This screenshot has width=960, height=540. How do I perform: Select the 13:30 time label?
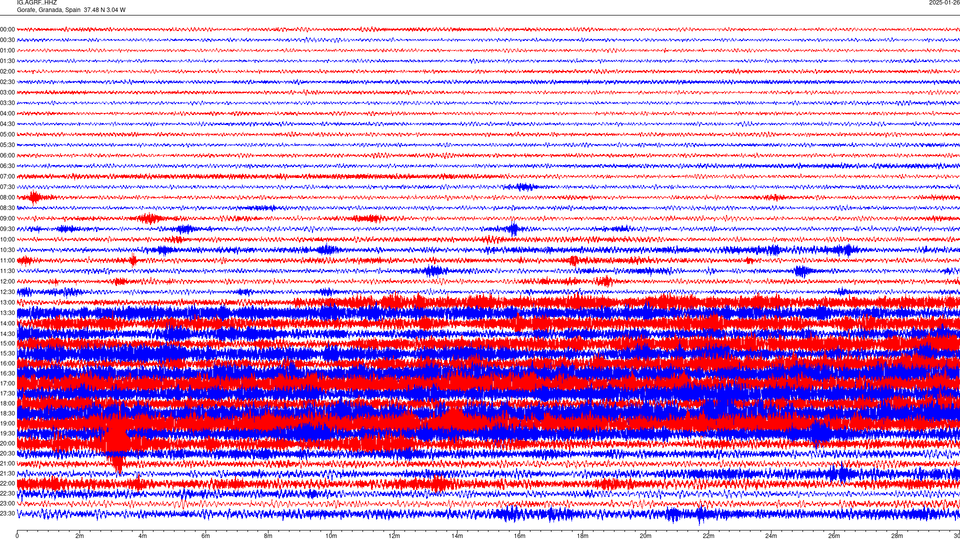7,313
